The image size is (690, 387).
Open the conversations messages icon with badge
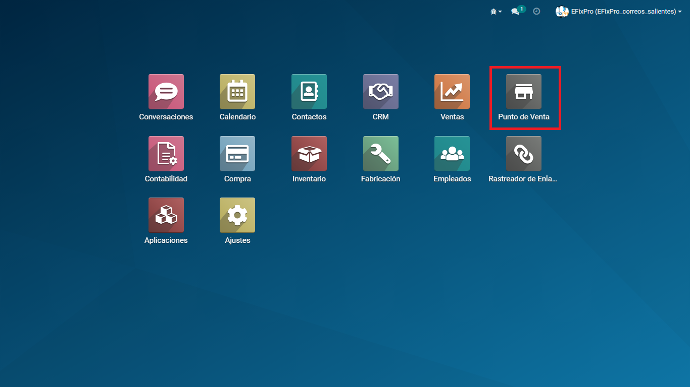pyautogui.click(x=518, y=11)
